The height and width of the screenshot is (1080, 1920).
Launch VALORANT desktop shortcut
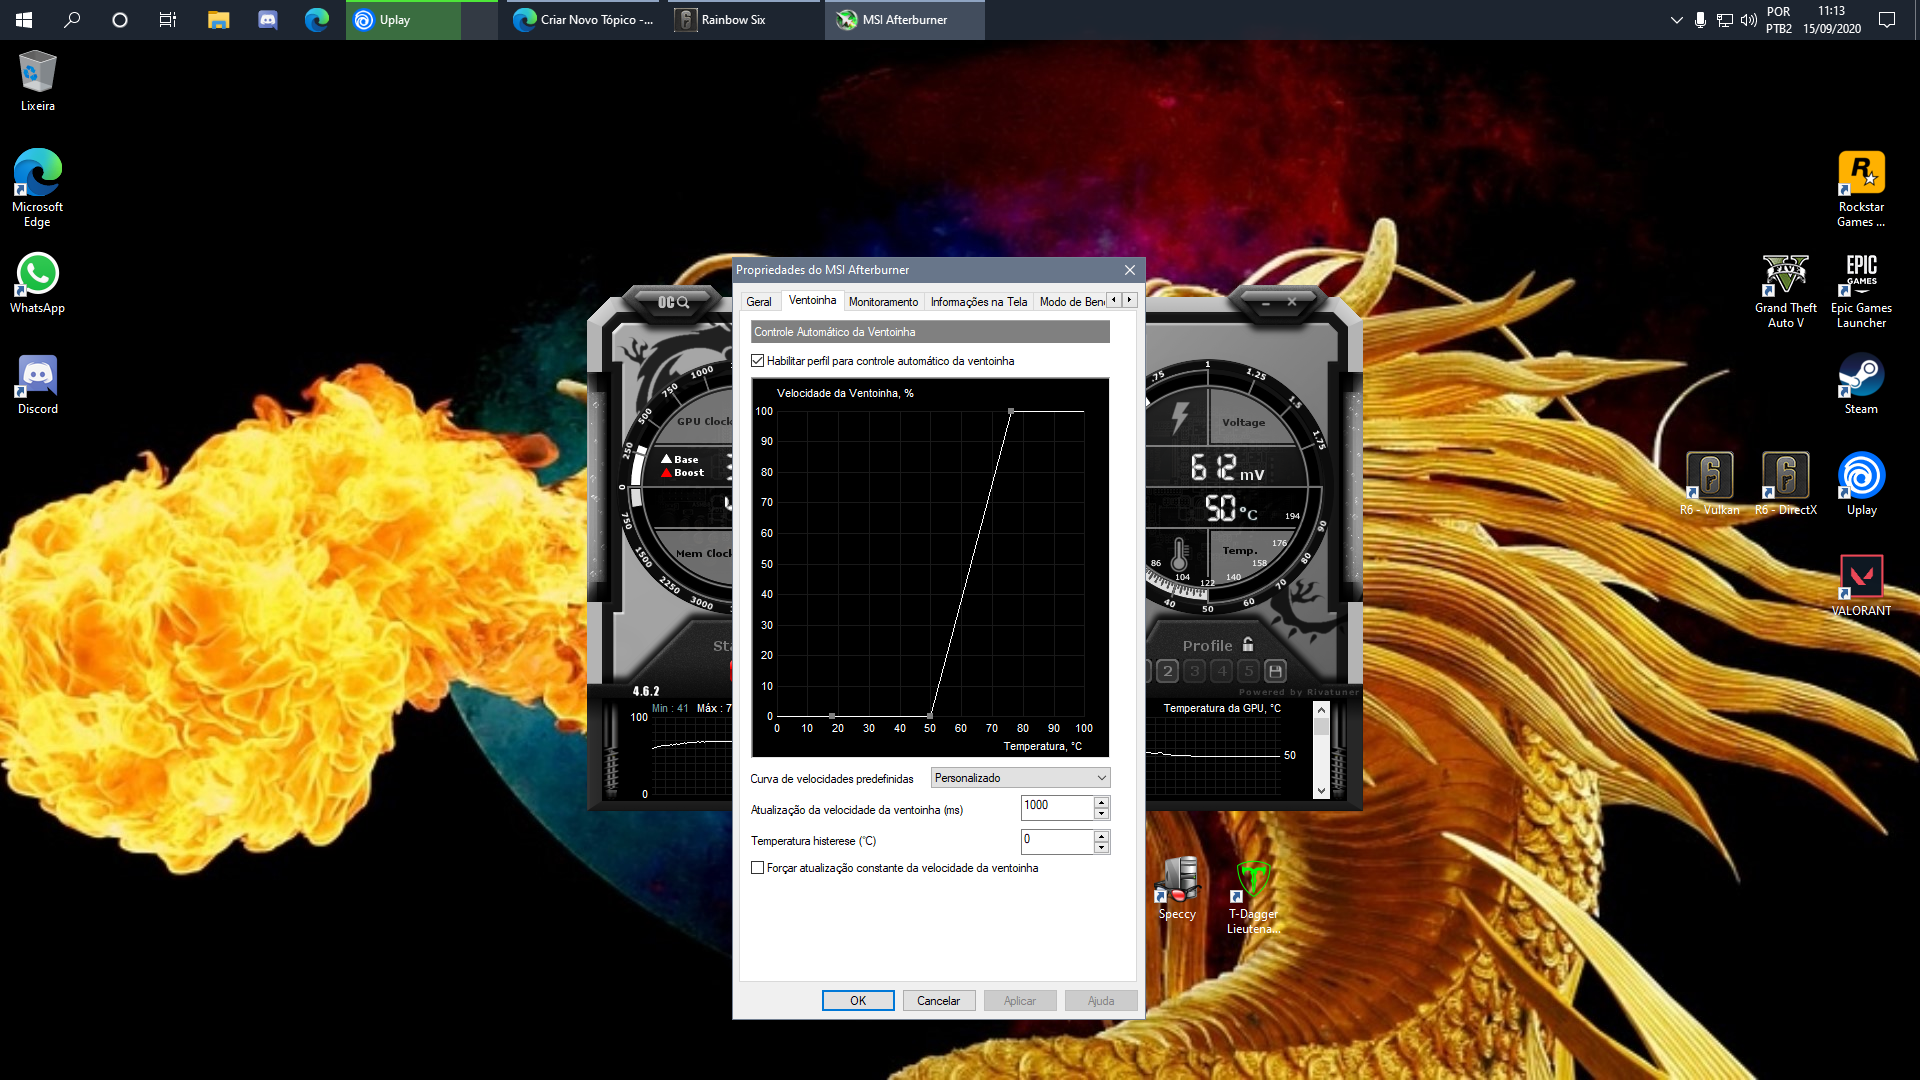tap(1861, 586)
